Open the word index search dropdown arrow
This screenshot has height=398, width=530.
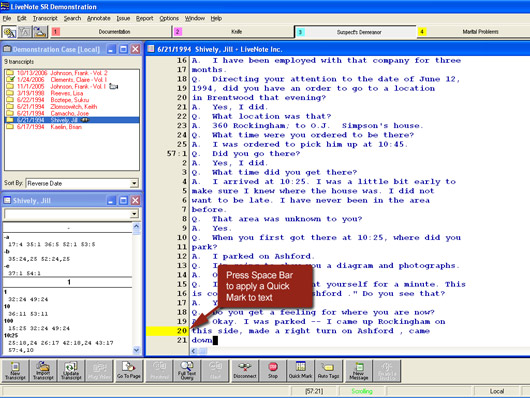click(135, 214)
